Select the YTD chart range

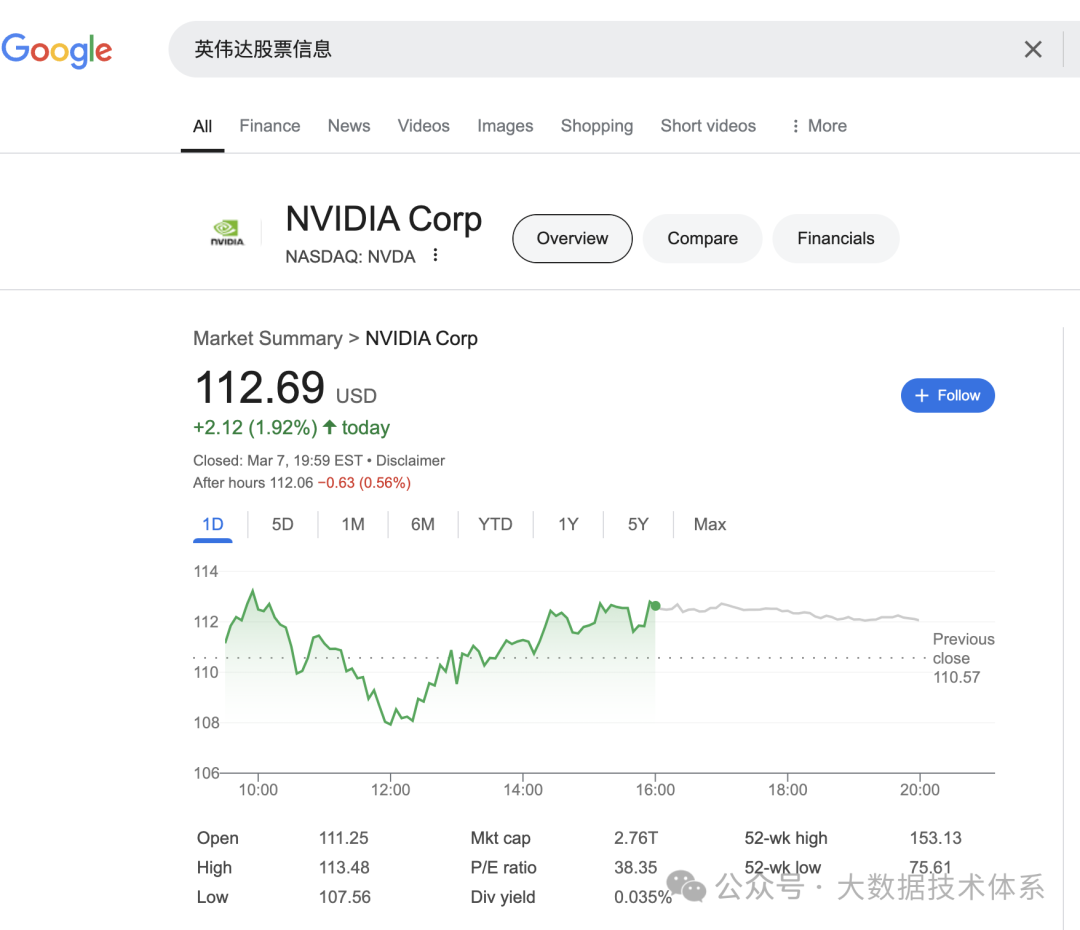495,524
